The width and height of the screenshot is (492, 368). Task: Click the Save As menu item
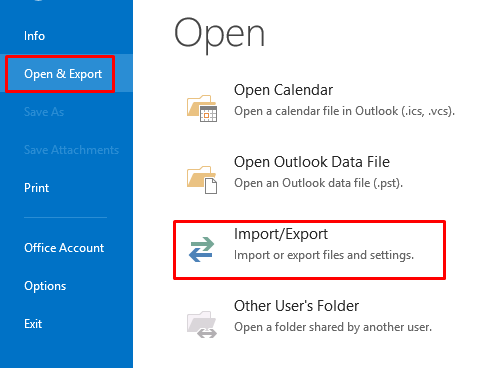44,112
